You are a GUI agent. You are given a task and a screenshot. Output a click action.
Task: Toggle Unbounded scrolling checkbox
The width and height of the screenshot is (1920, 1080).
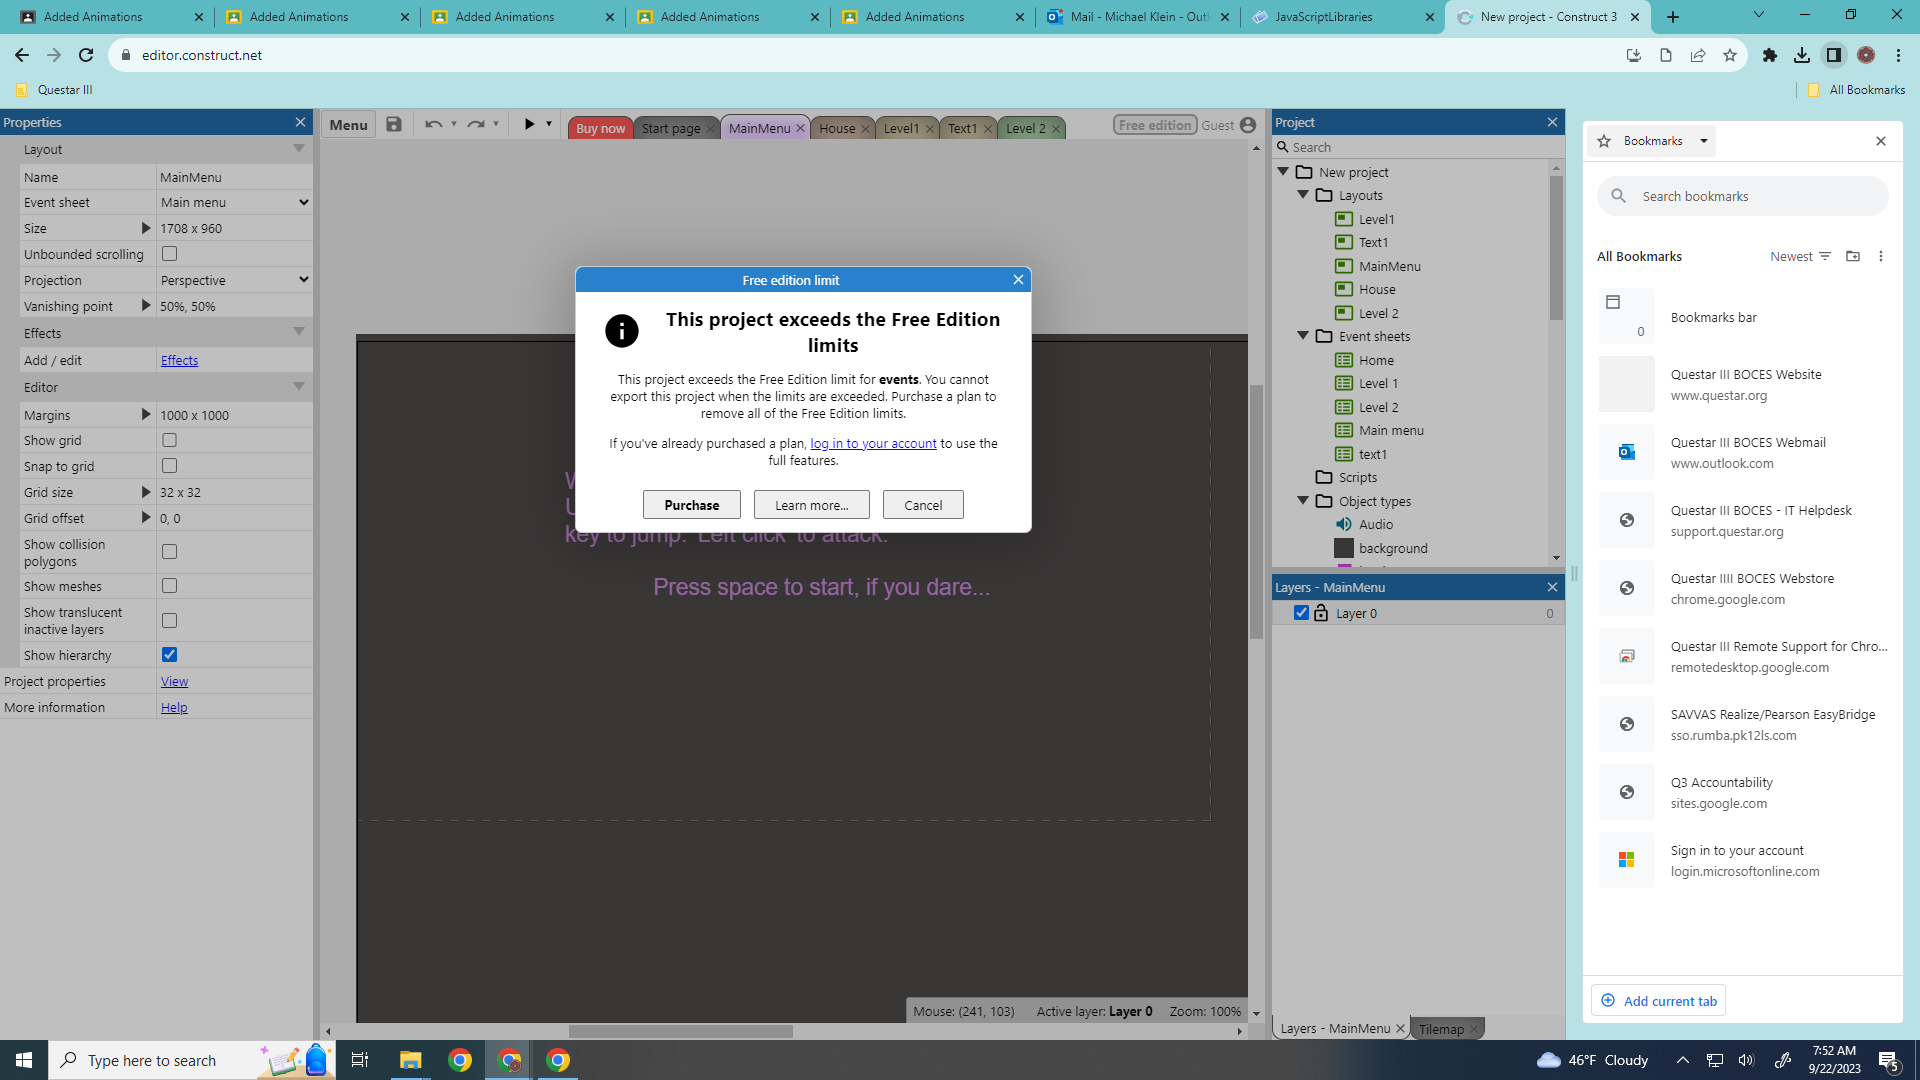(170, 254)
